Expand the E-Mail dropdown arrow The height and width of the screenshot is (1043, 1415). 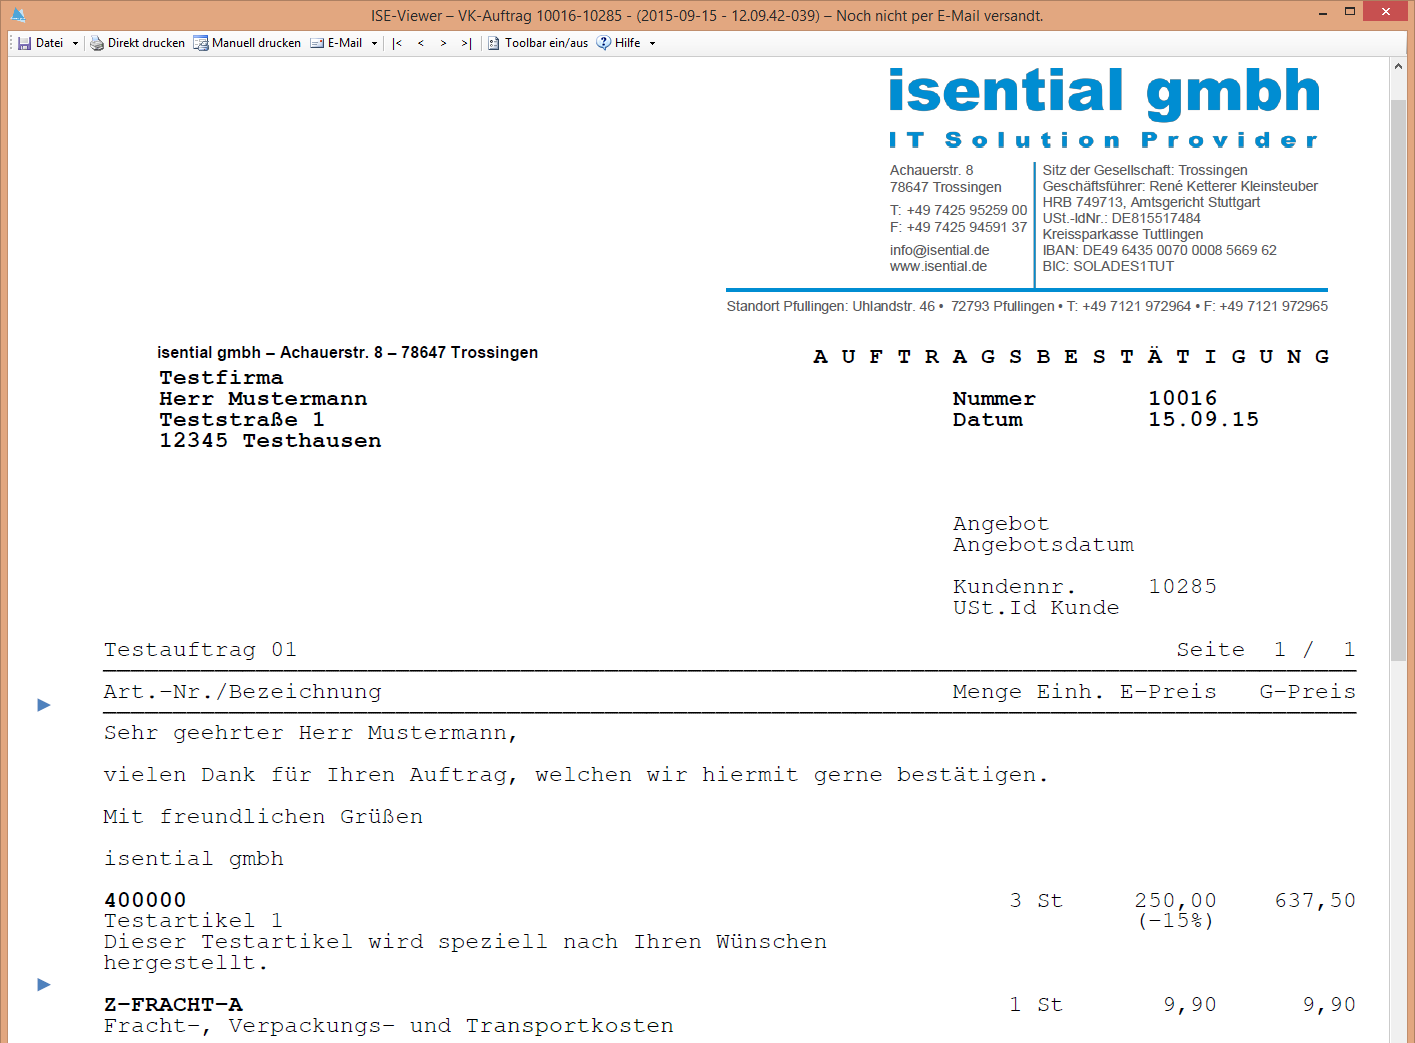[x=375, y=43]
